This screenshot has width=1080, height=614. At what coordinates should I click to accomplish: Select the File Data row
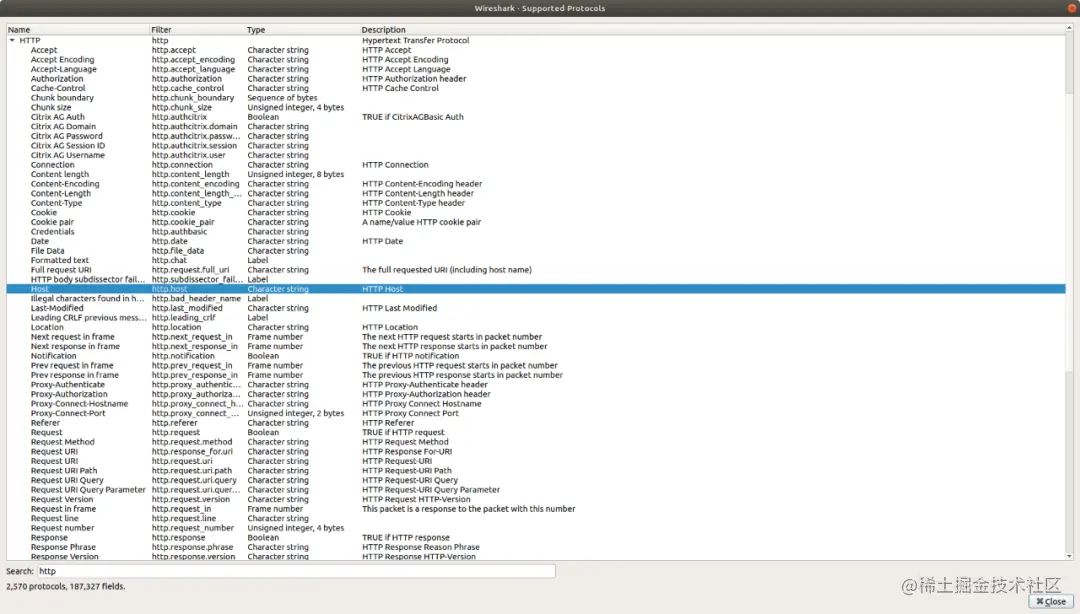pos(536,251)
